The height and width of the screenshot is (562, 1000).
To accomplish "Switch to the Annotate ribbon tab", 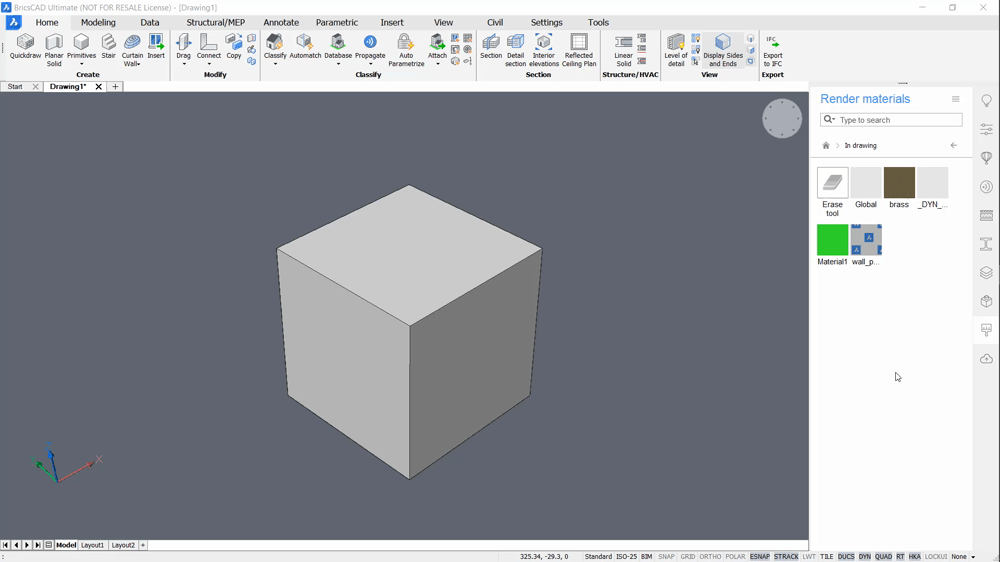I will point(281,22).
